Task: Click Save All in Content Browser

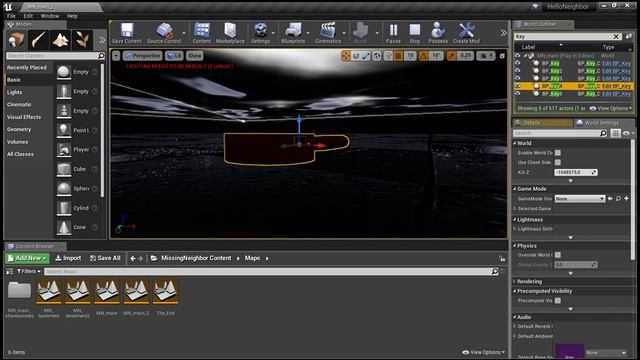Action: point(105,258)
